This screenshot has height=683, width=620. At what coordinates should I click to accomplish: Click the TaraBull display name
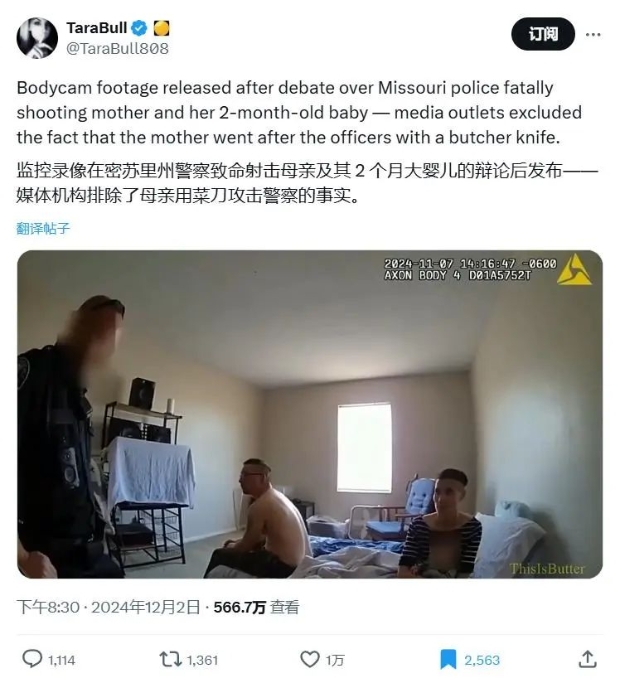96,28
